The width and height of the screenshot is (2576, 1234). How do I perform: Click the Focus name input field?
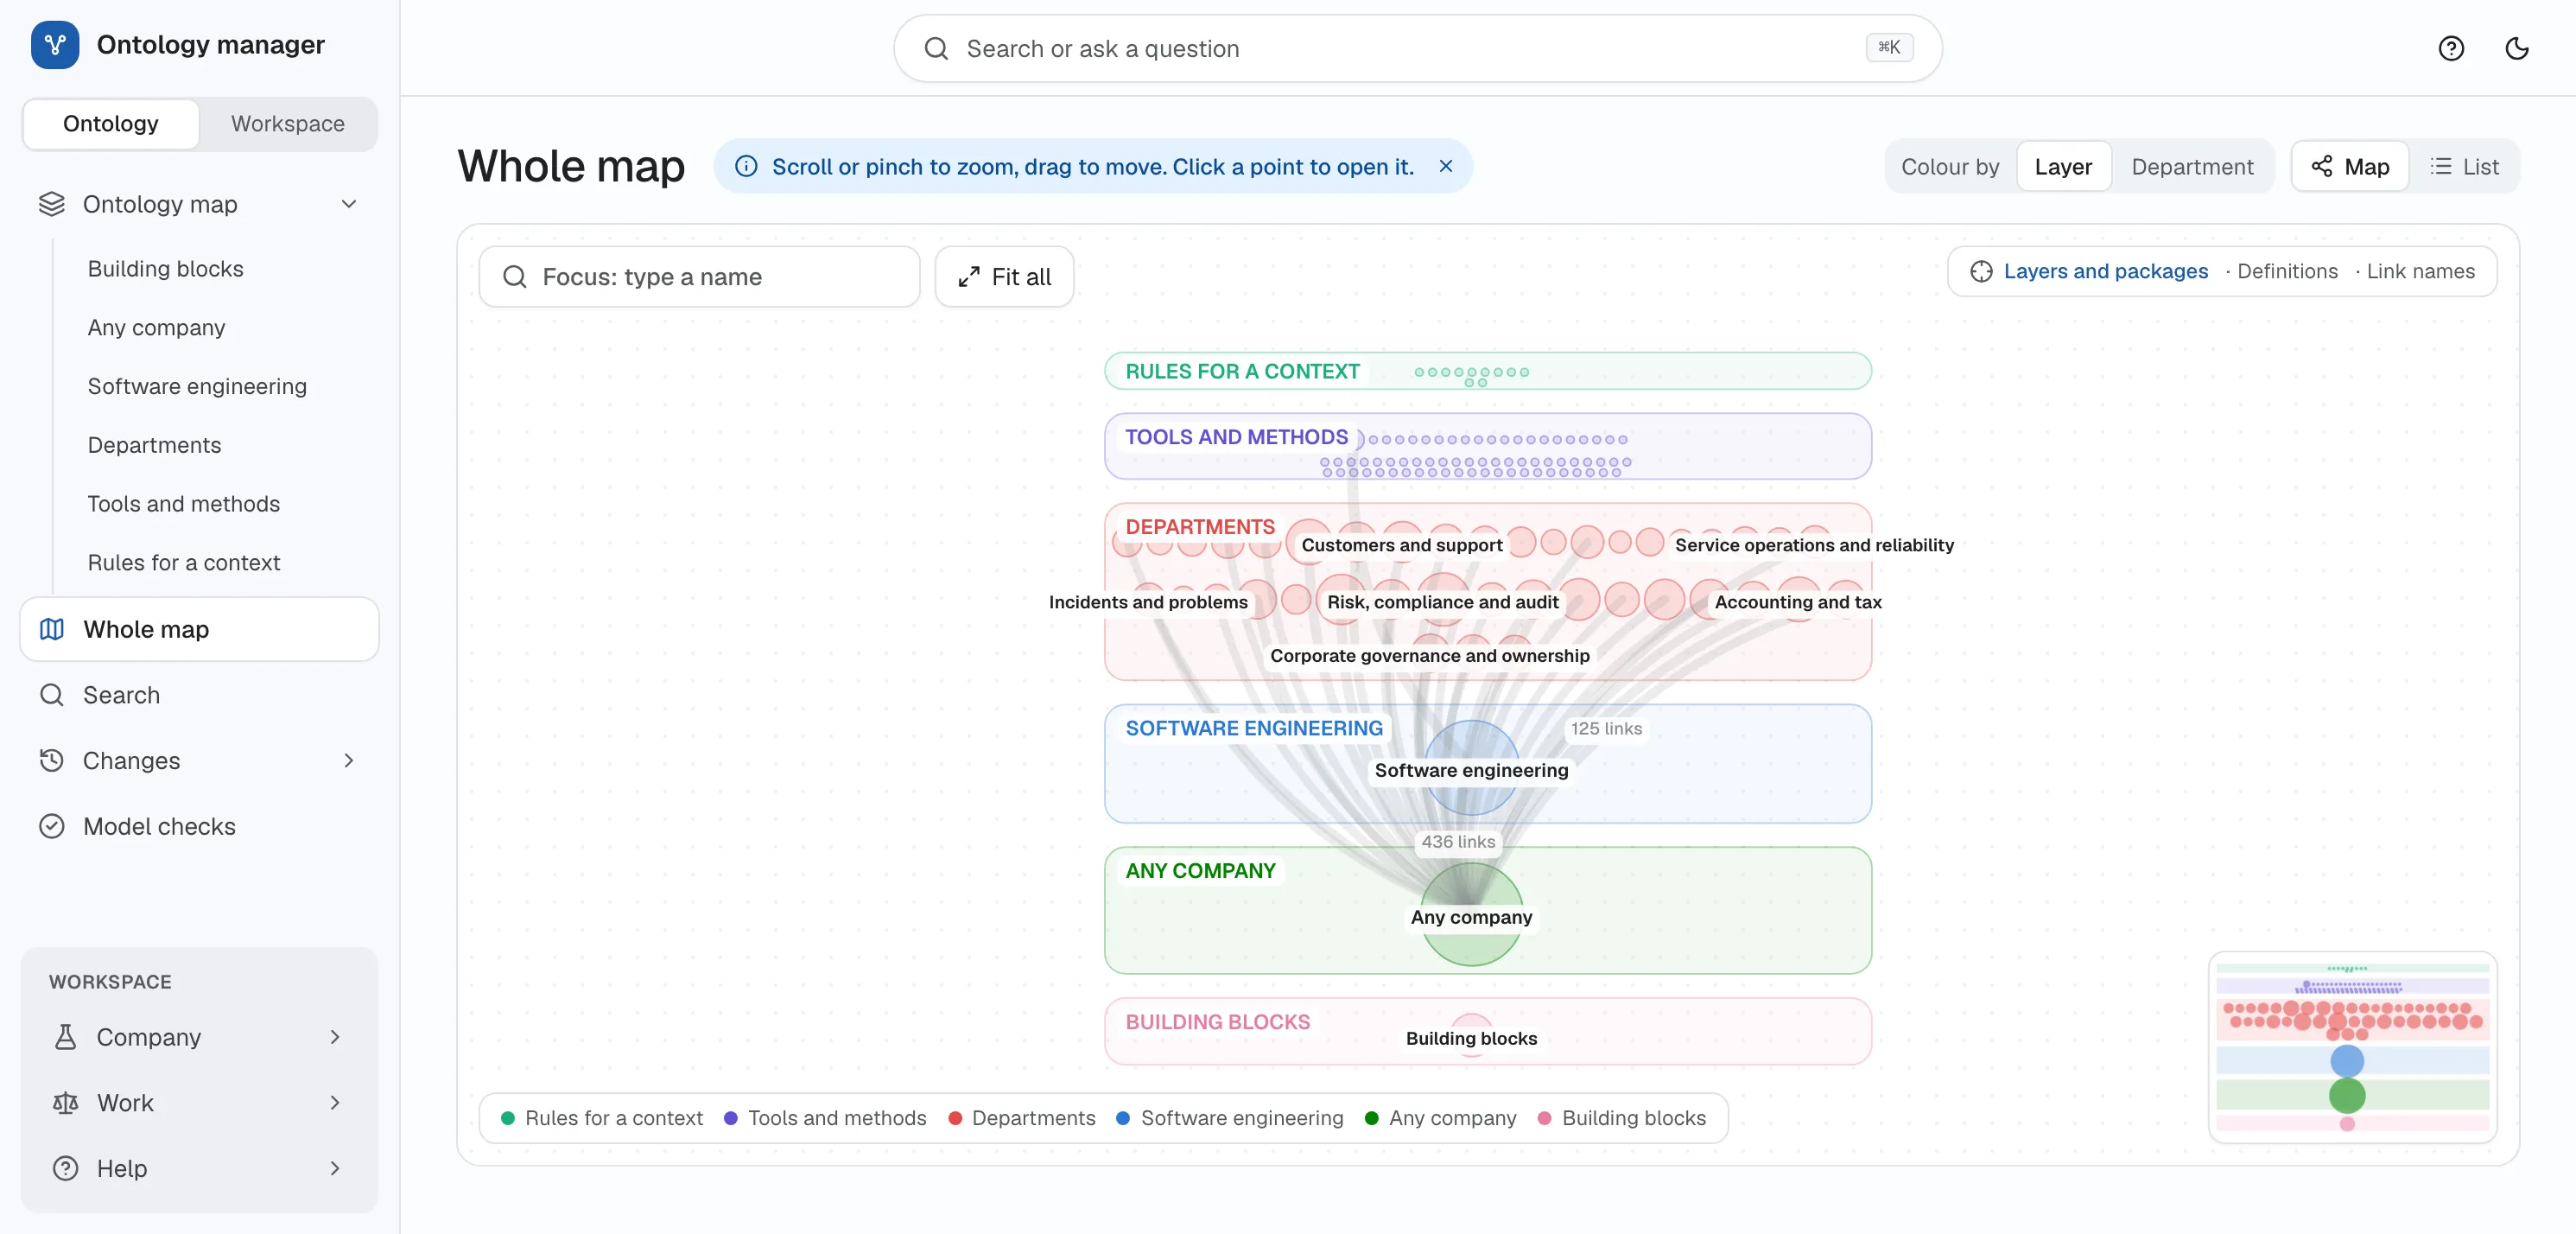[699, 277]
